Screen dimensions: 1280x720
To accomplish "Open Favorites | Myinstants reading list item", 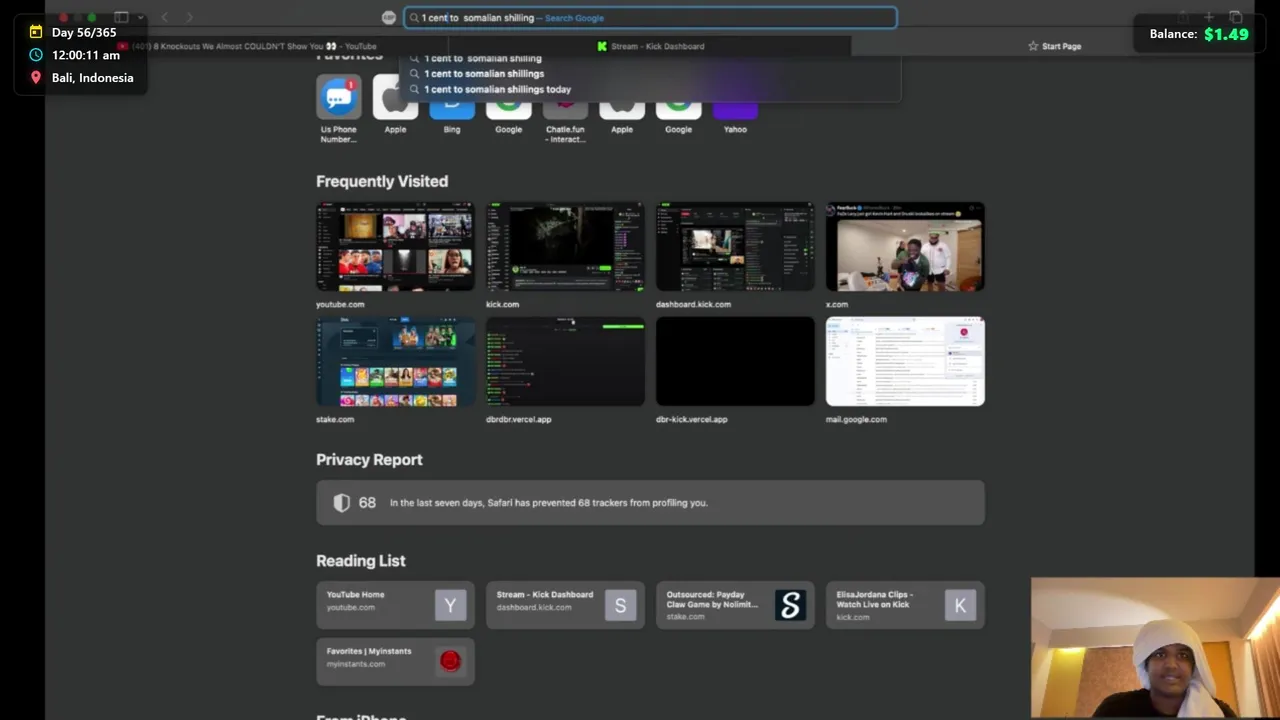I will coord(395,662).
